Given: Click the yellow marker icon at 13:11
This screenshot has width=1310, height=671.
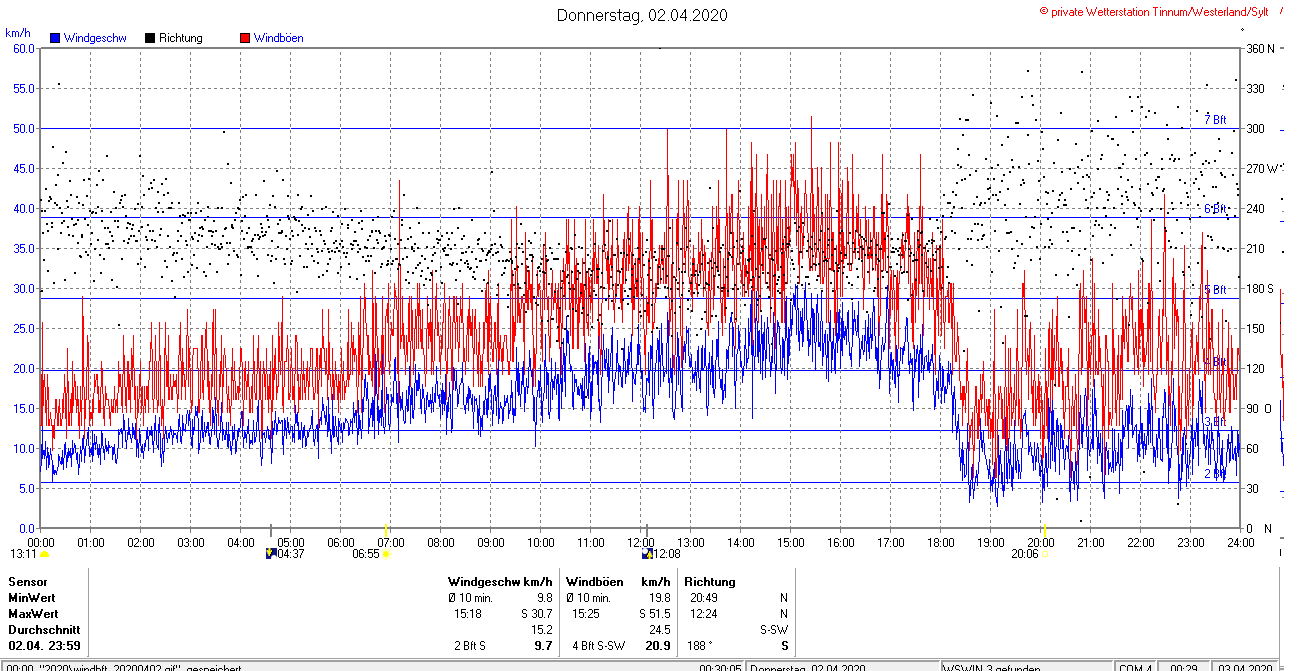Looking at the screenshot, I should tap(44, 553).
